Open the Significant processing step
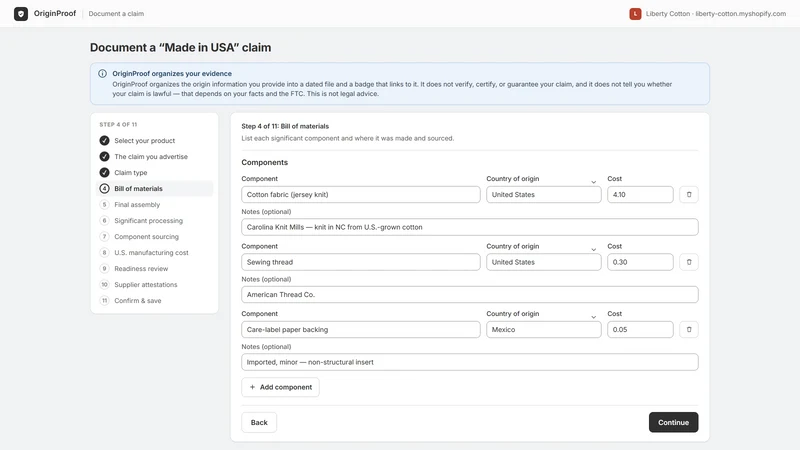The width and height of the screenshot is (800, 450). pos(154,220)
